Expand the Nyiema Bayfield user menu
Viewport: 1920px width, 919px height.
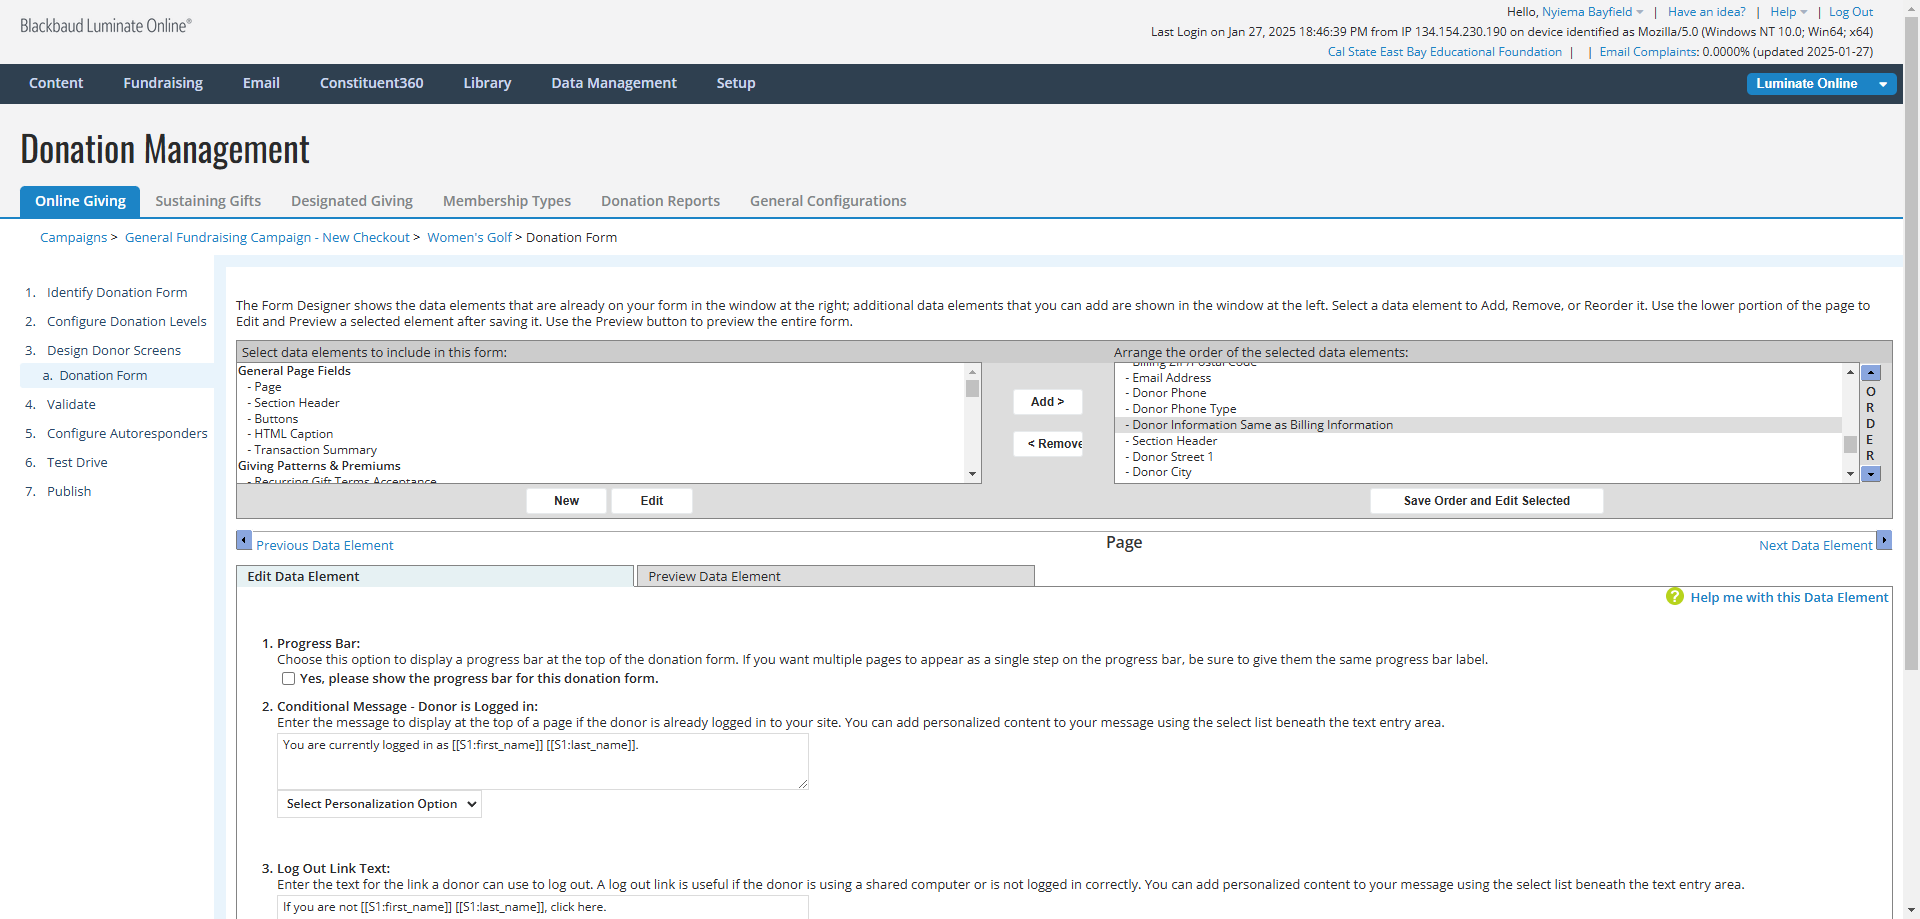pyautogui.click(x=1593, y=12)
